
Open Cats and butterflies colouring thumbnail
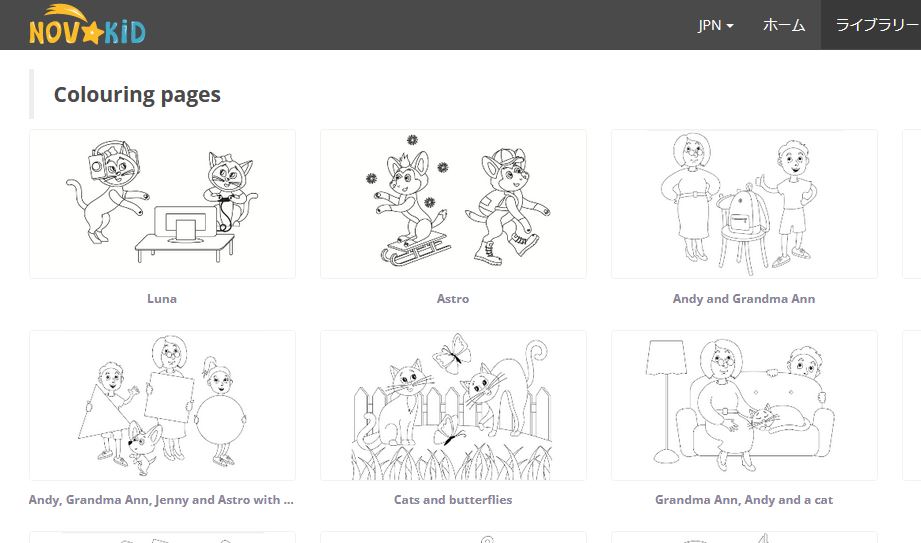453,405
